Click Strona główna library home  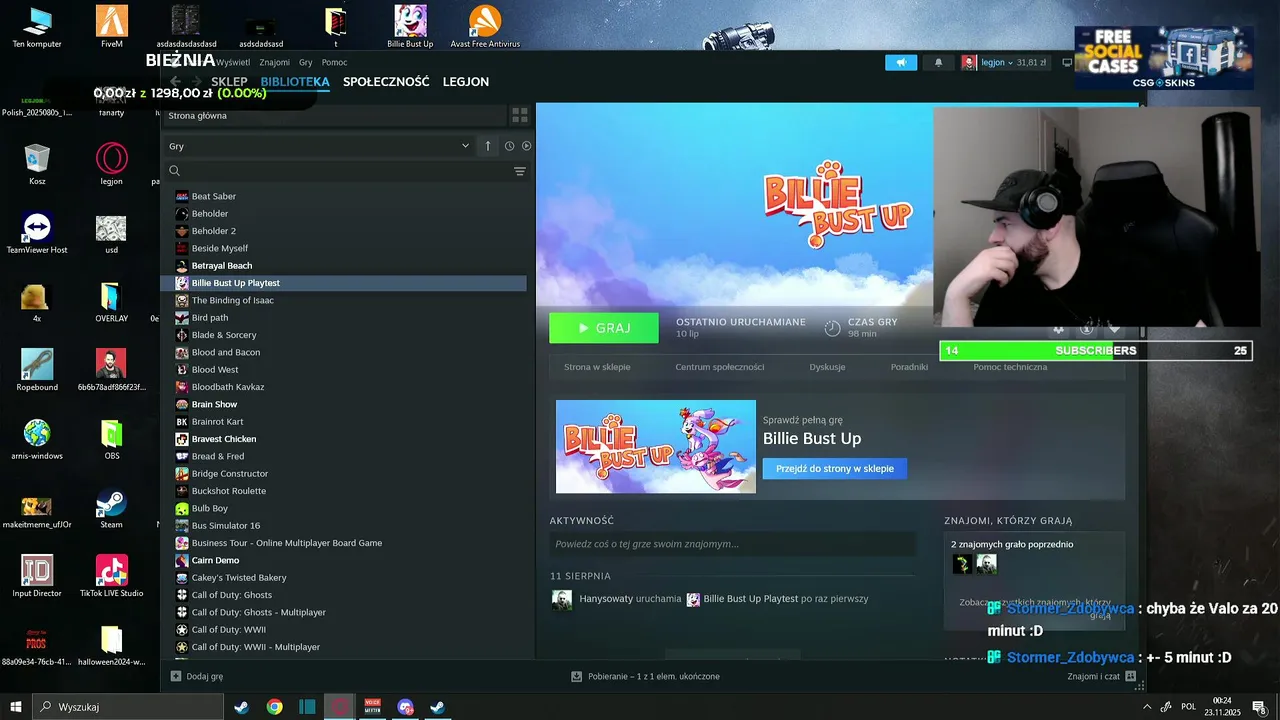[198, 116]
